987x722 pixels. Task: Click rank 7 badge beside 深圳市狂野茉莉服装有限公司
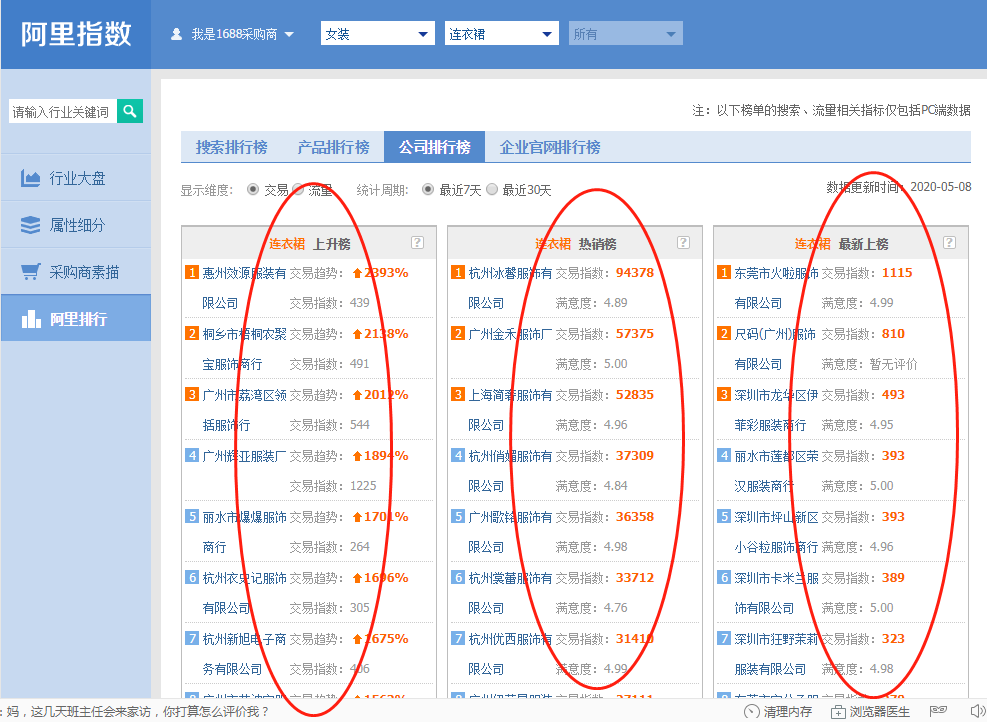[724, 639]
